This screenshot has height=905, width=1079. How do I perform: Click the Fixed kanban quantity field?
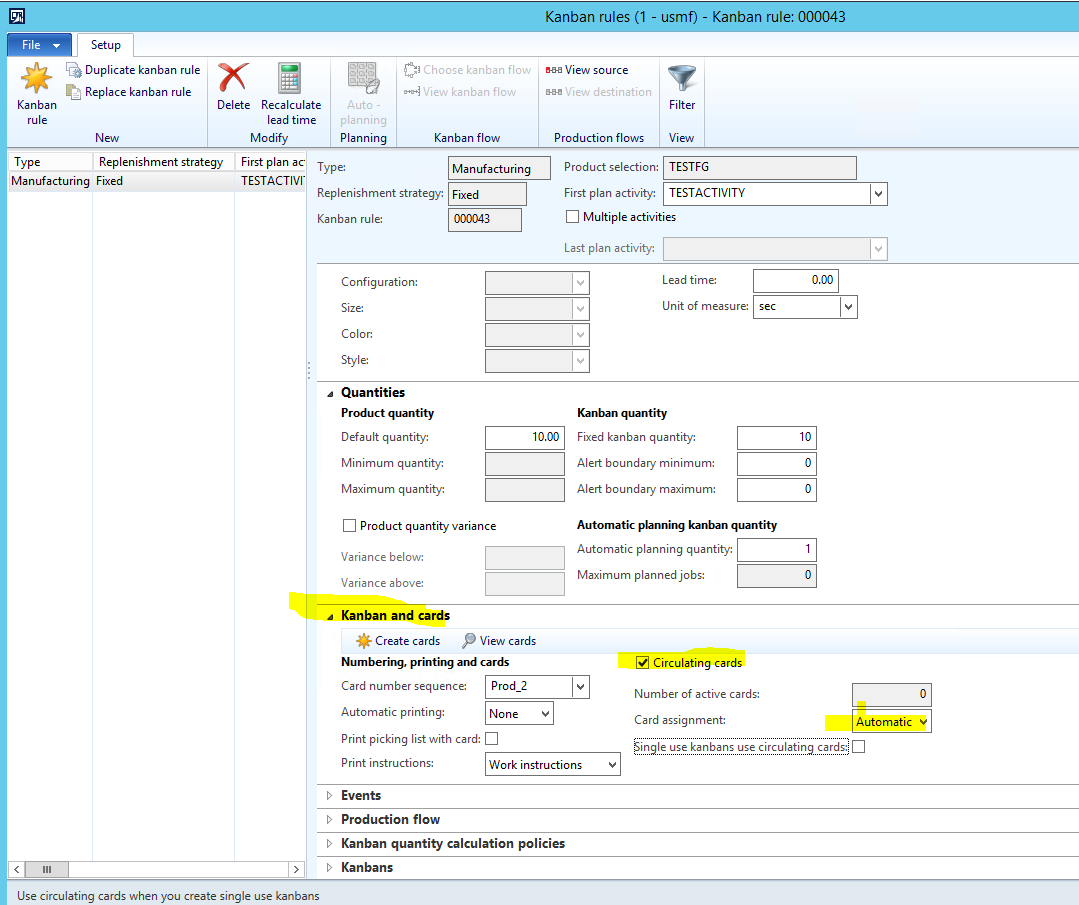coord(776,437)
